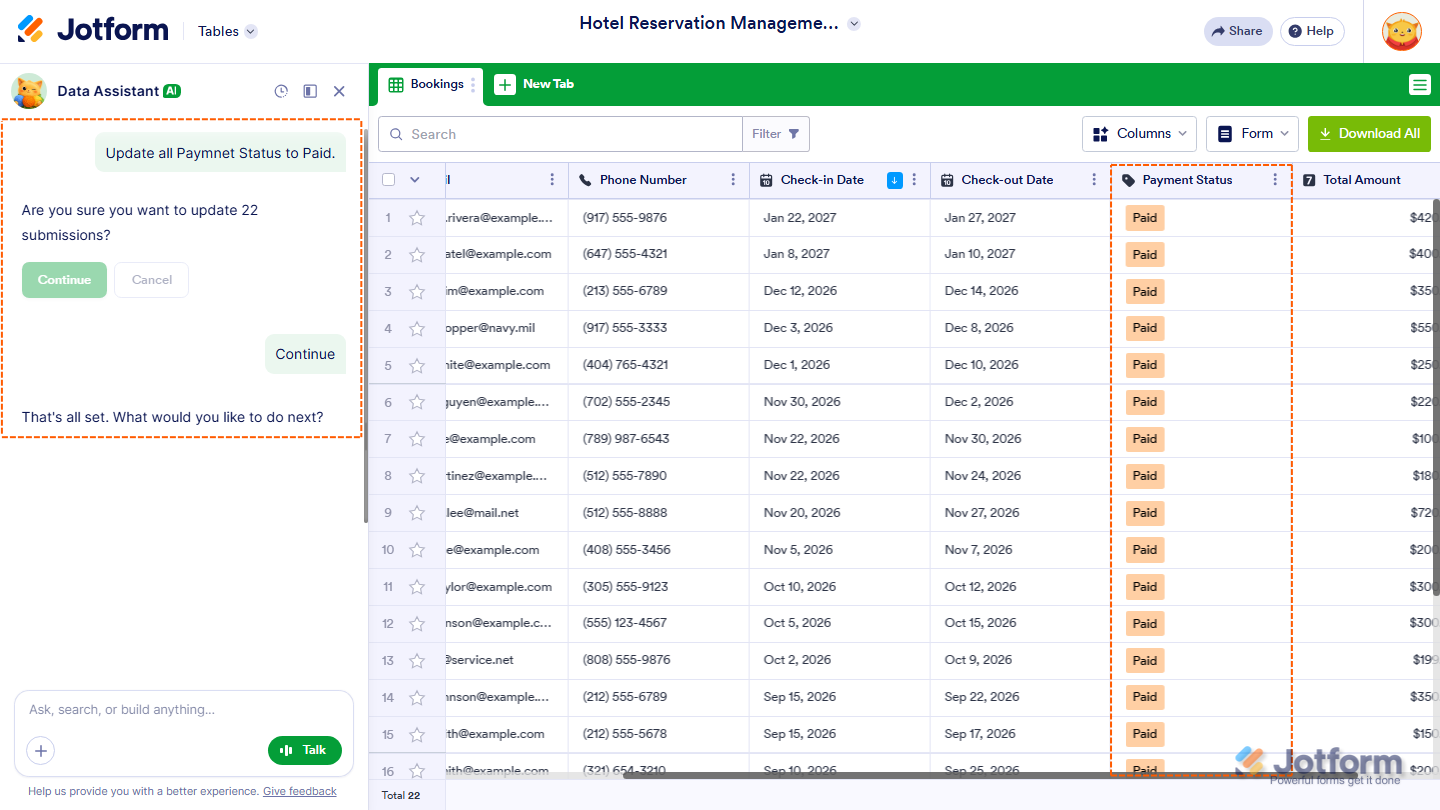Click Check-in Date sort arrow indicator
The width and height of the screenshot is (1440, 810).
pos(895,180)
